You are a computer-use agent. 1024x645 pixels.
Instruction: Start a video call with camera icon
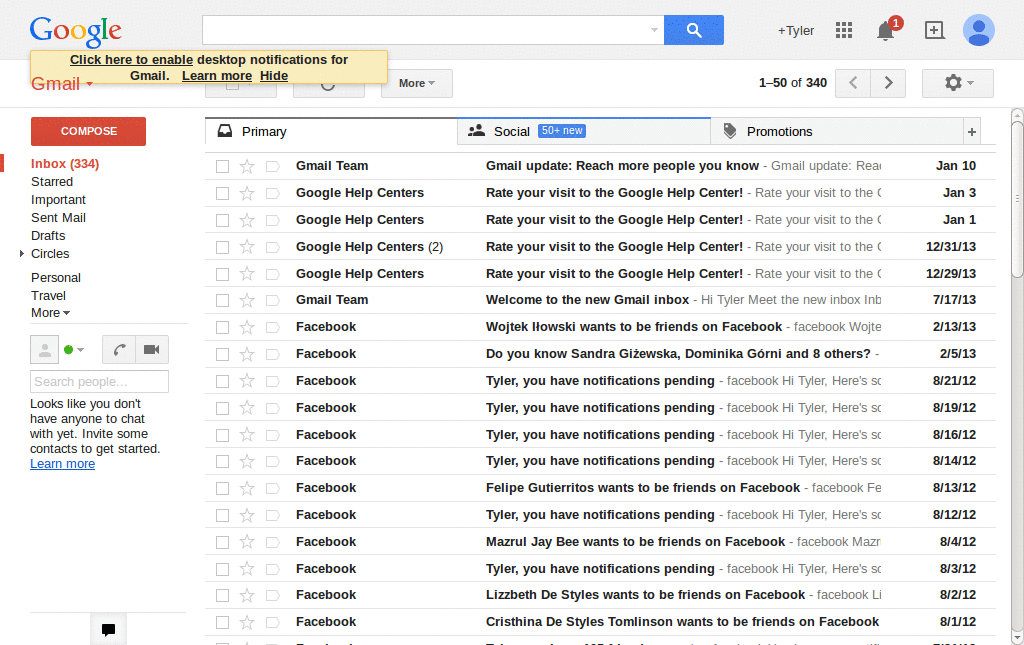click(x=152, y=350)
